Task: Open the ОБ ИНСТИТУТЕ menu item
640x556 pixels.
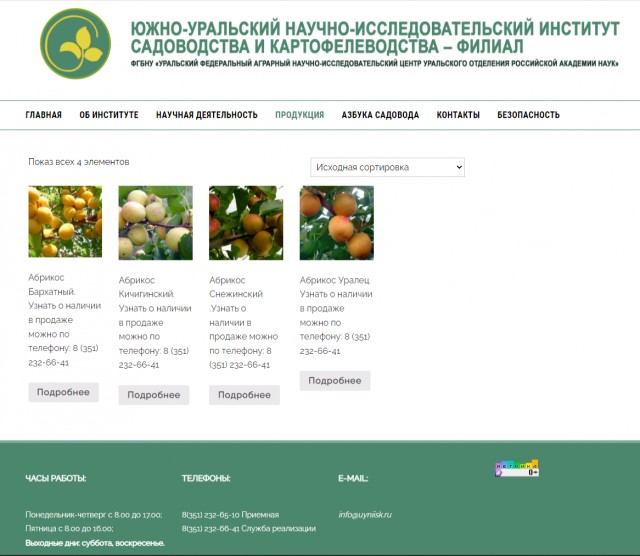Action: [x=109, y=115]
